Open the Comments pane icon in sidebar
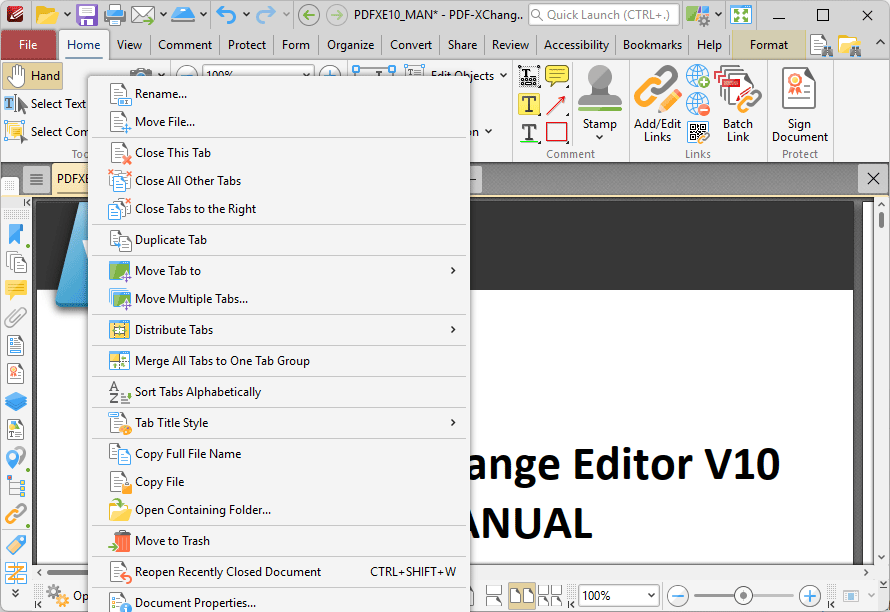890x612 pixels. [16, 290]
